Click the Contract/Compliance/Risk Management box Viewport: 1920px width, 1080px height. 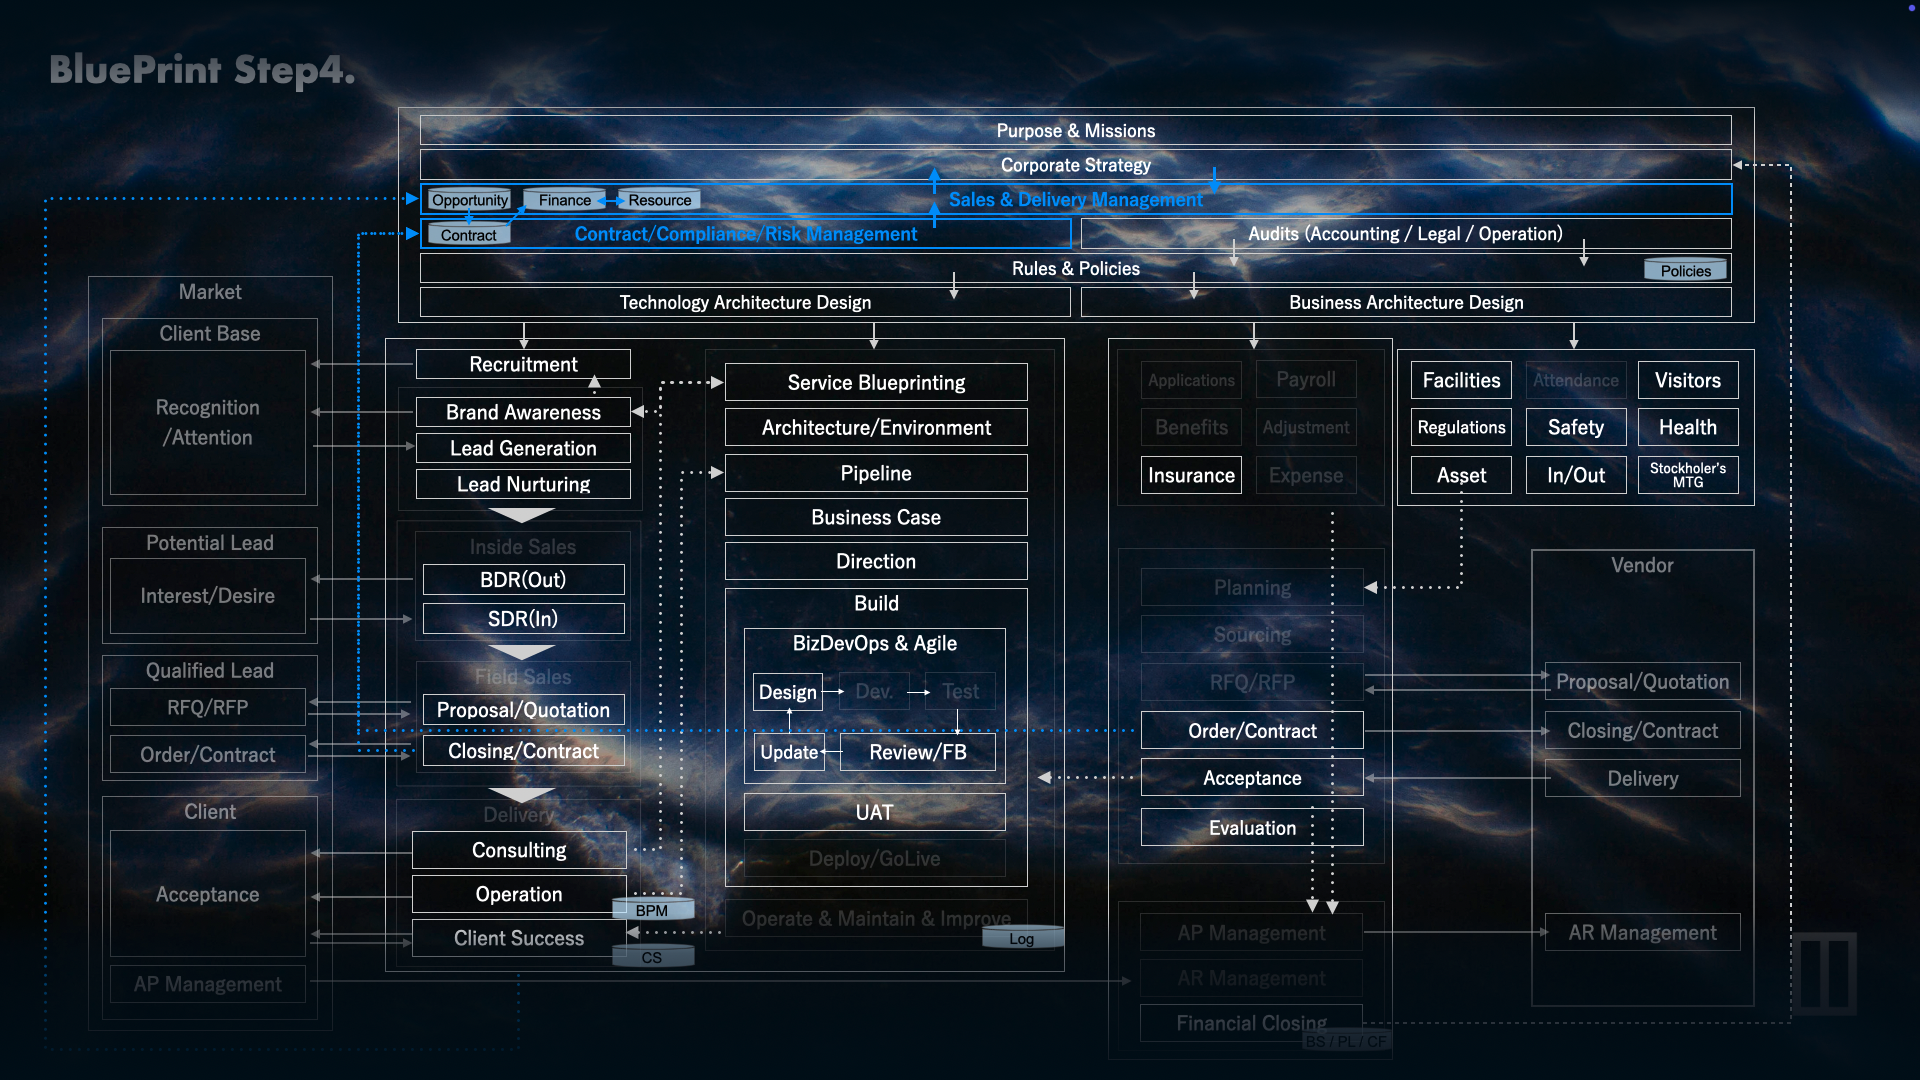745,234
